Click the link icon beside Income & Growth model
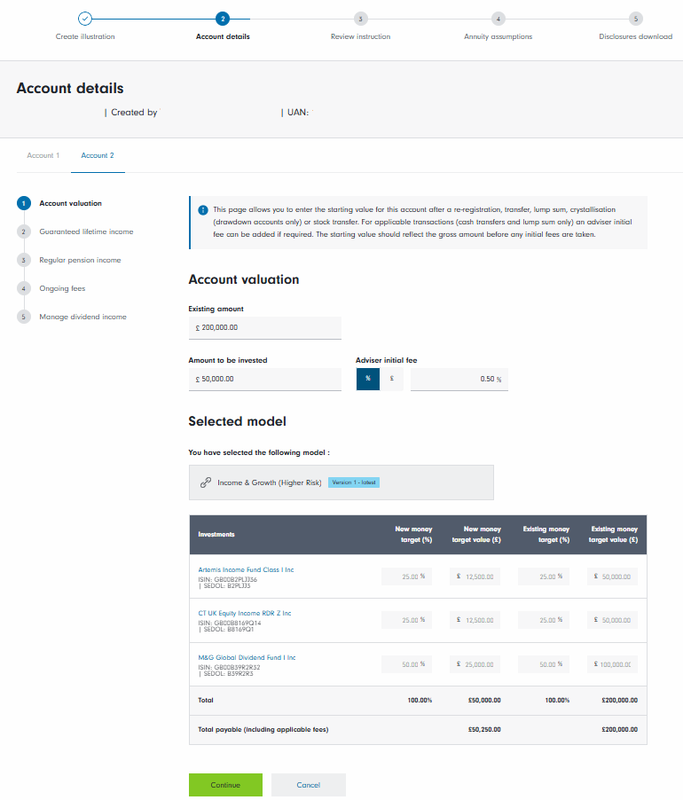 (206, 482)
